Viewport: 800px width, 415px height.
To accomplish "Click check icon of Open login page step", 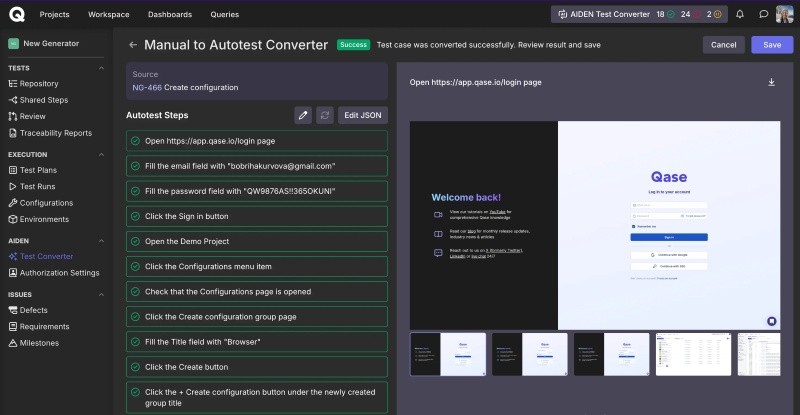I will (x=135, y=141).
